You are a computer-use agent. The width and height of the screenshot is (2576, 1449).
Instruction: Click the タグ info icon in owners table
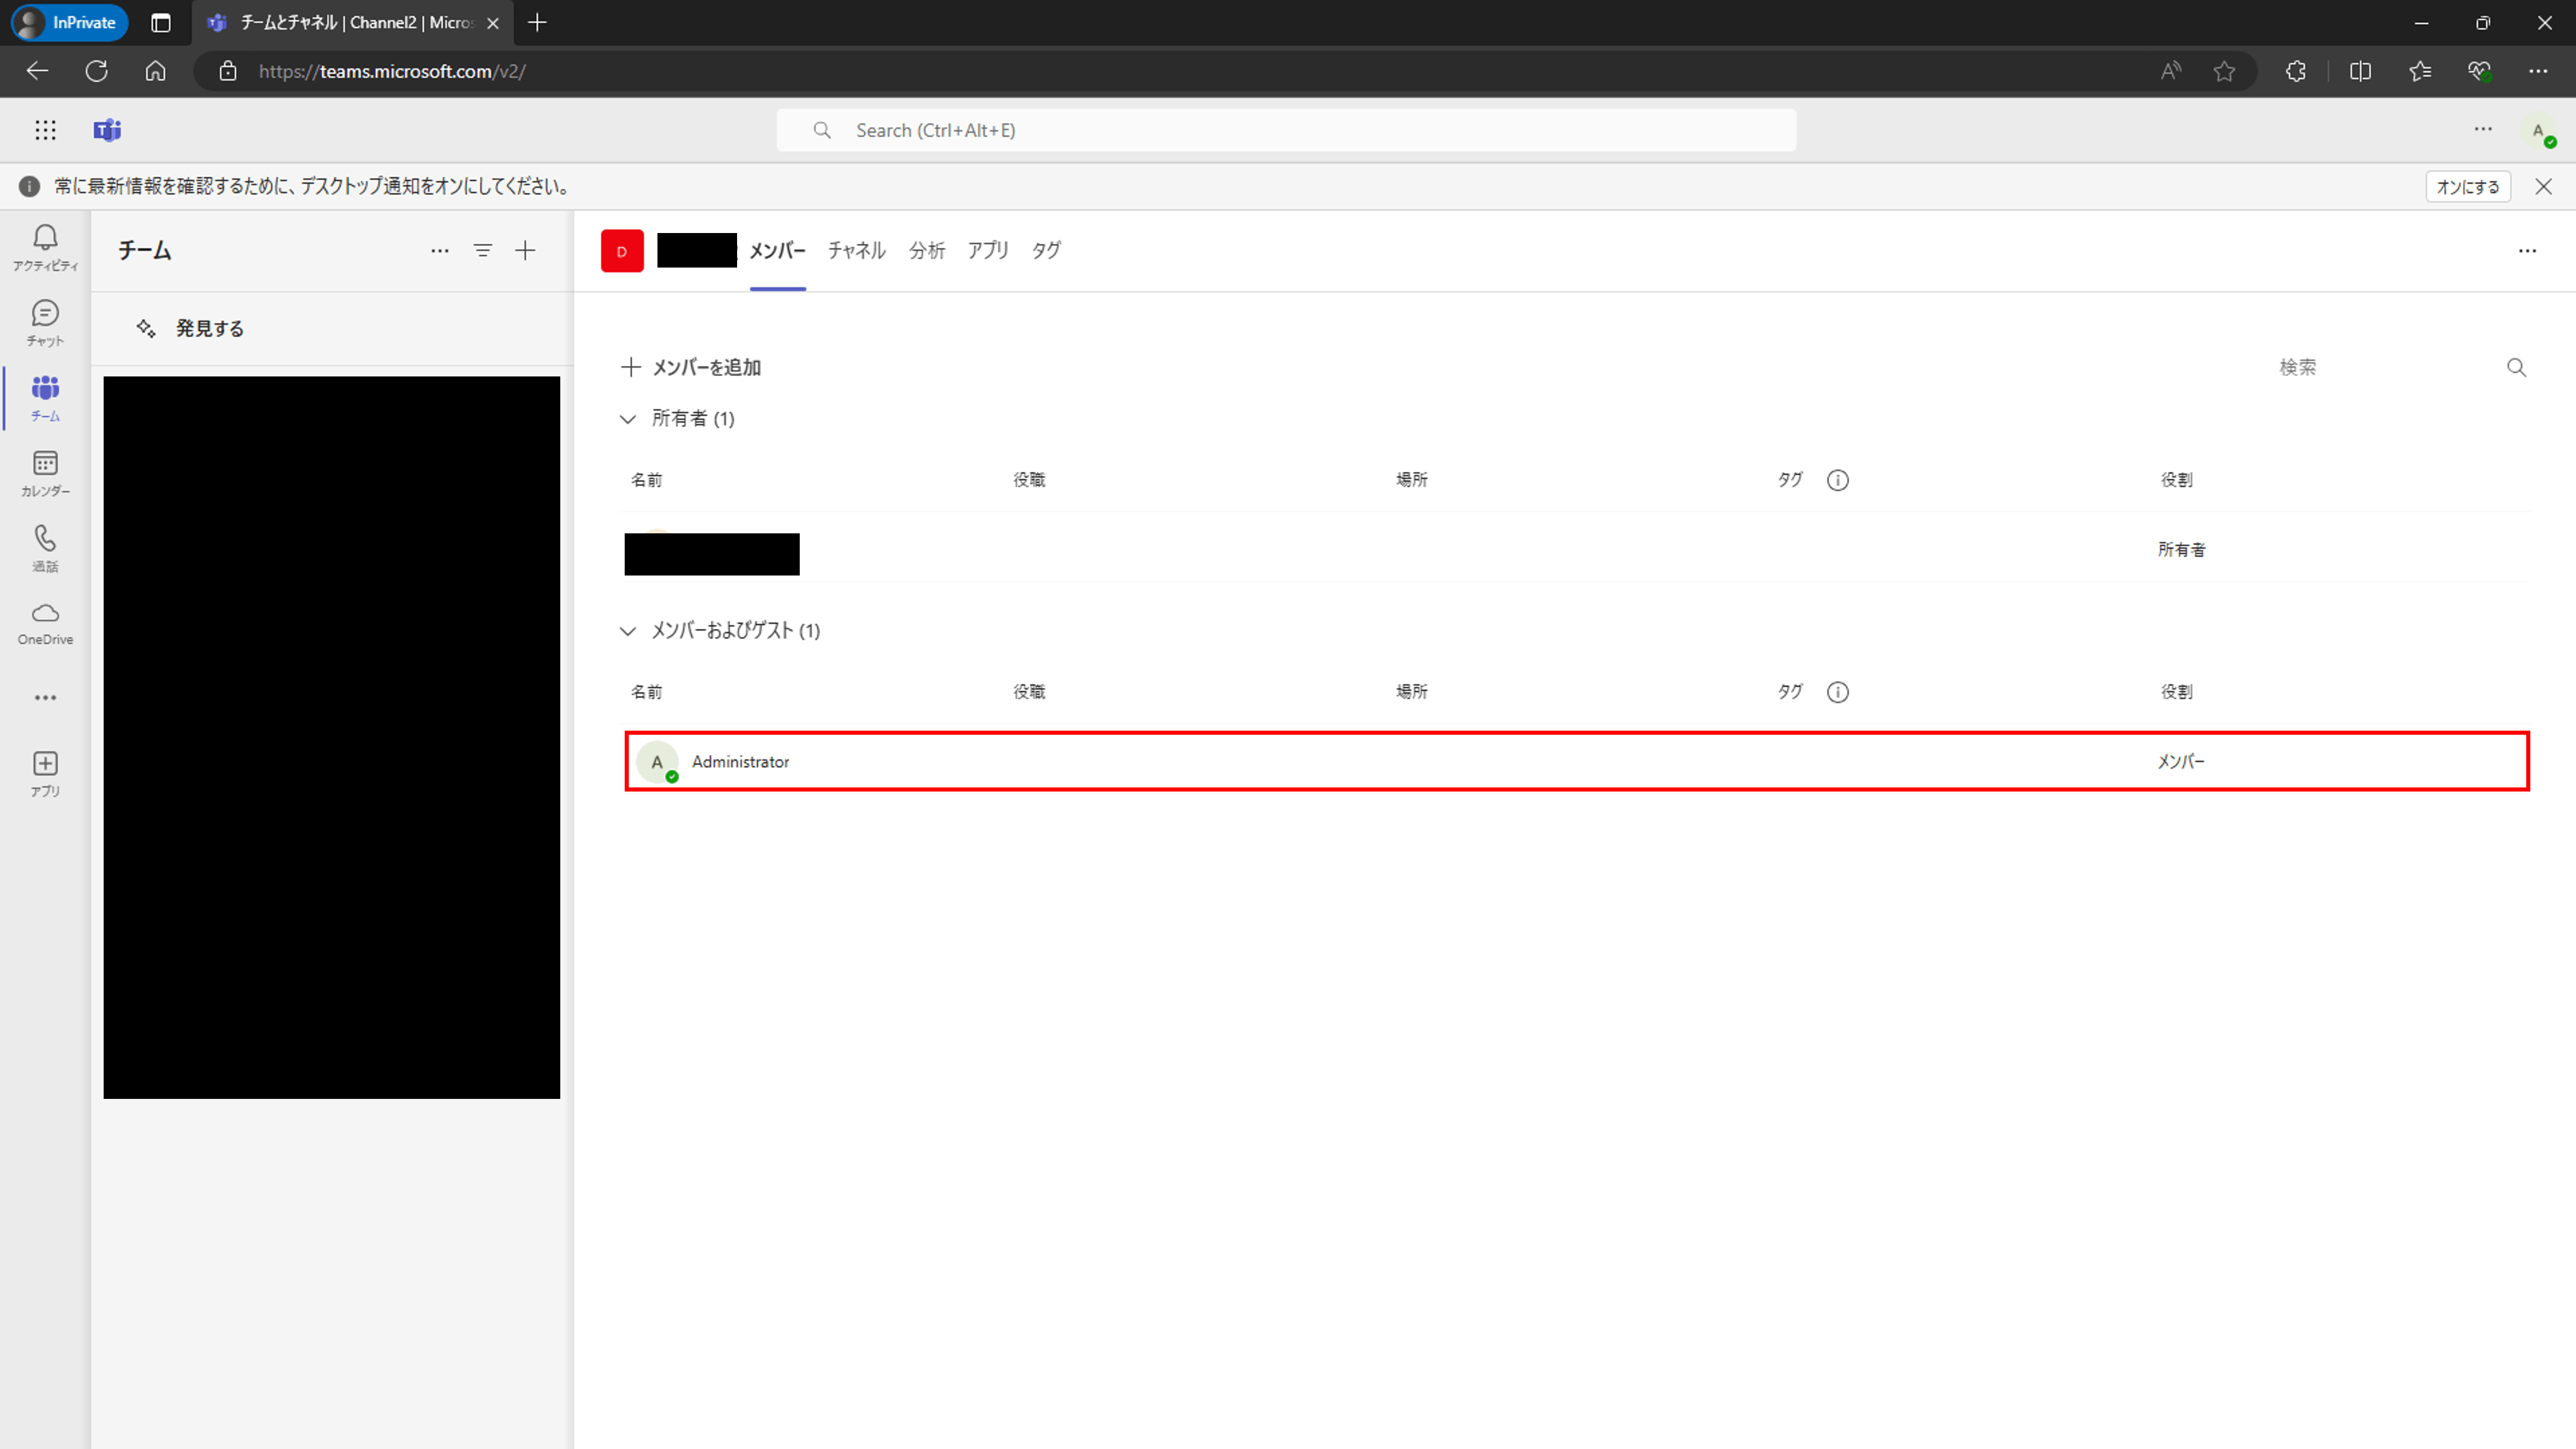point(1837,480)
